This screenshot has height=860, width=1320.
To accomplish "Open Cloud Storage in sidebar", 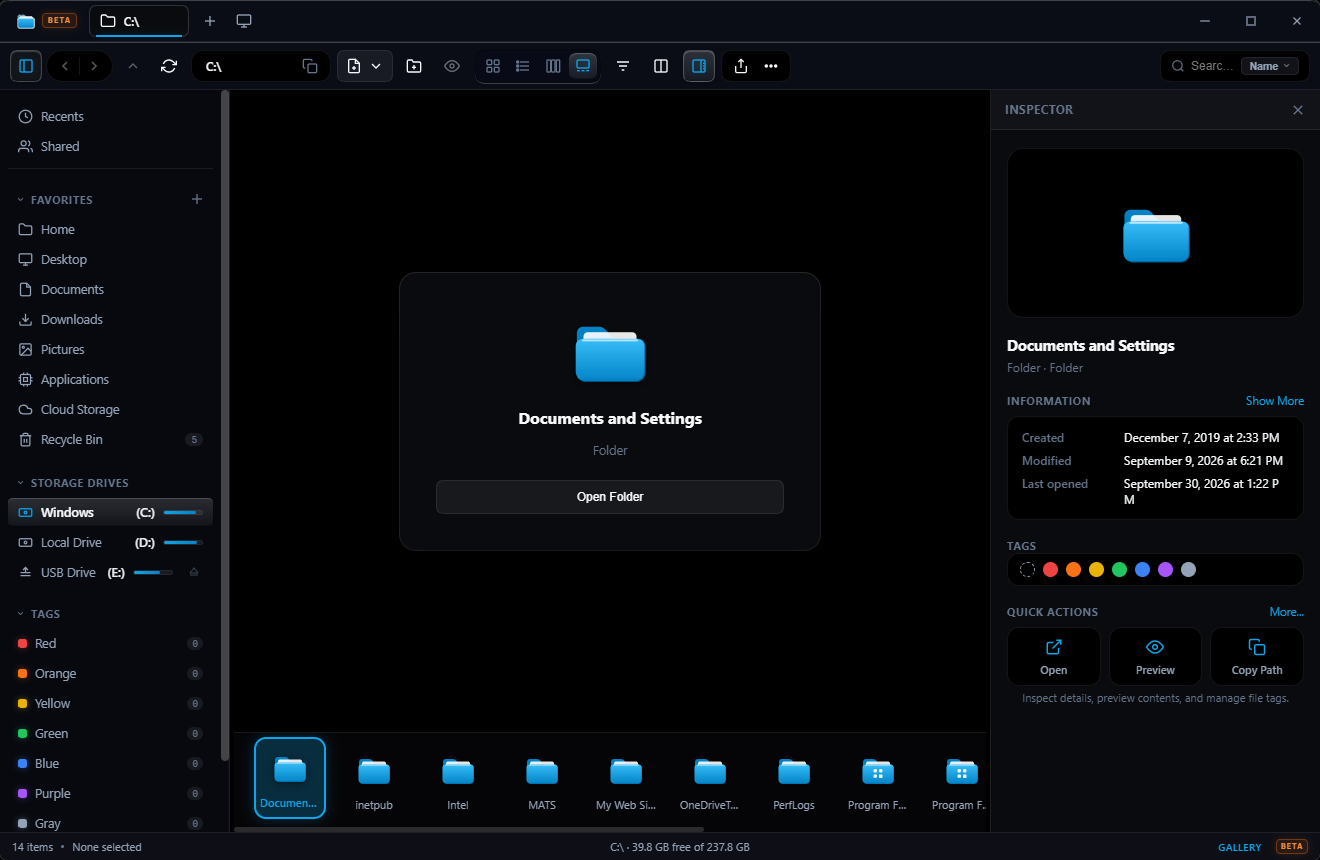I will [110, 409].
